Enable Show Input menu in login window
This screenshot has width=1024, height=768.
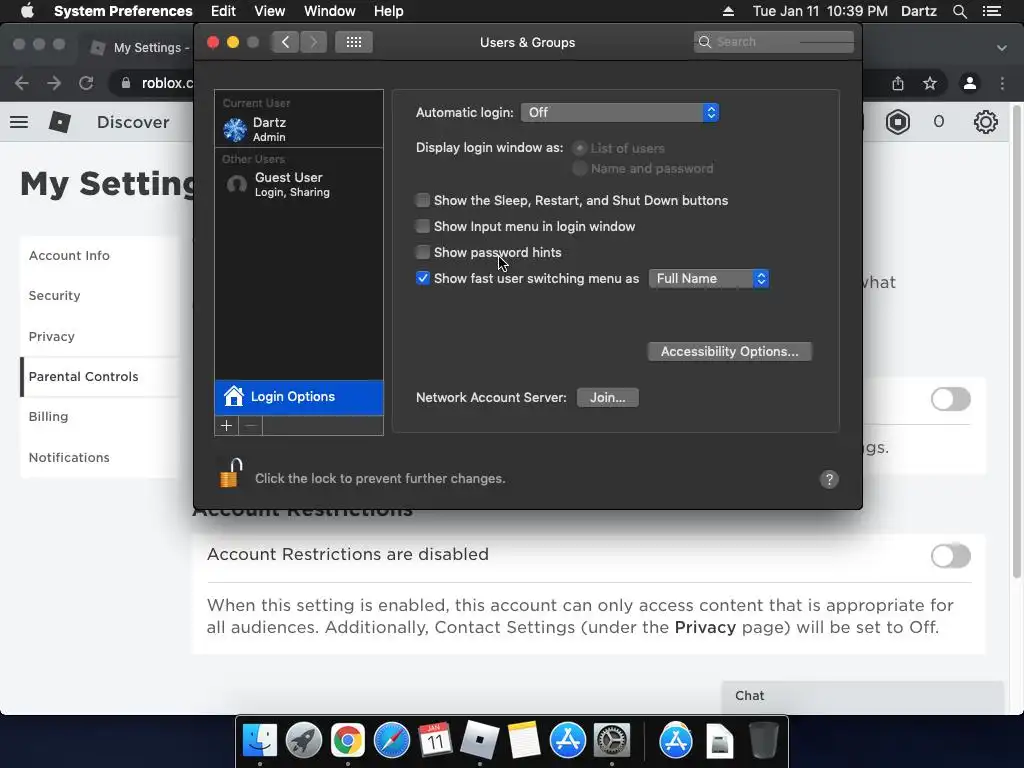[x=423, y=227]
